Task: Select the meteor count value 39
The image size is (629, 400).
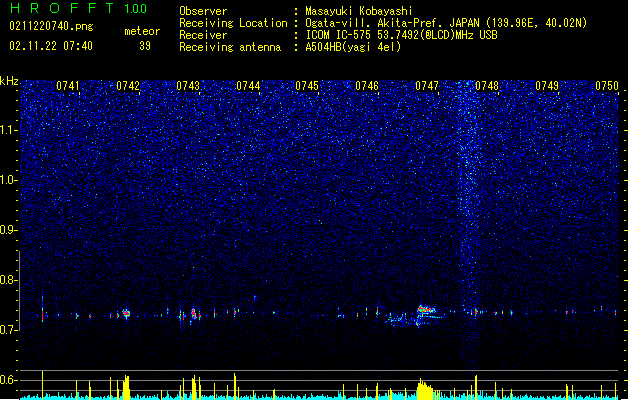Action: pyautogui.click(x=145, y=46)
